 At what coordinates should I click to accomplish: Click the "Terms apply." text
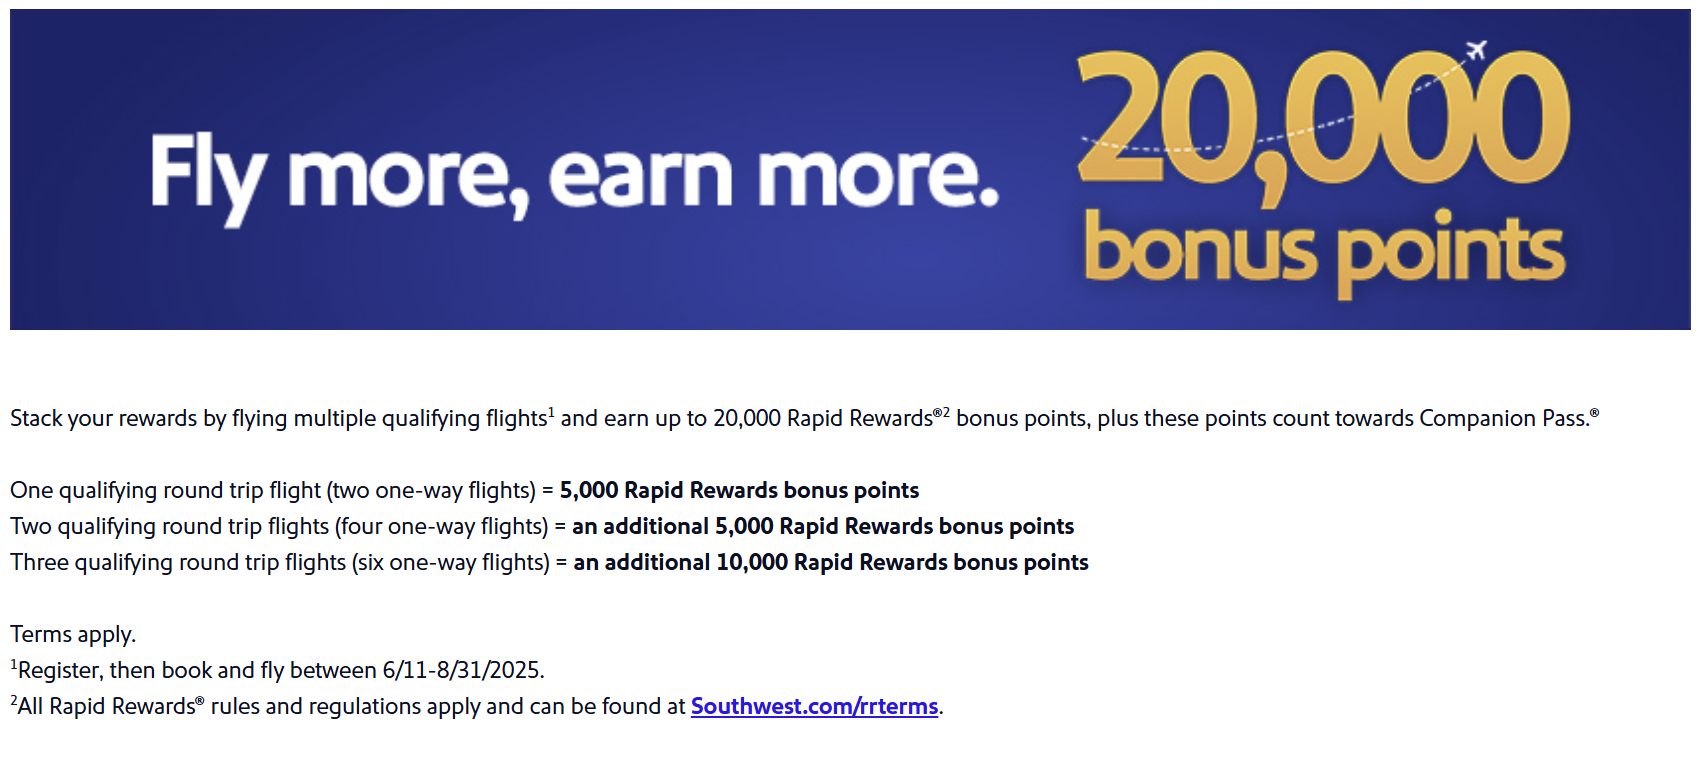[73, 635]
